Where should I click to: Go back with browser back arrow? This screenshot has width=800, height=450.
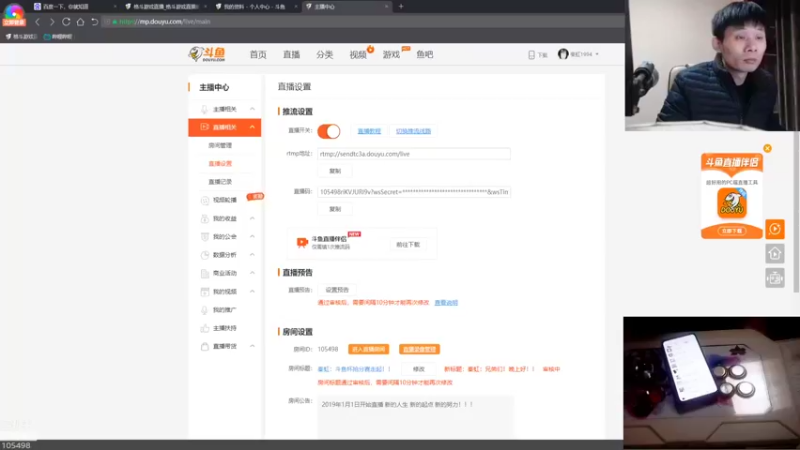tap(37, 22)
